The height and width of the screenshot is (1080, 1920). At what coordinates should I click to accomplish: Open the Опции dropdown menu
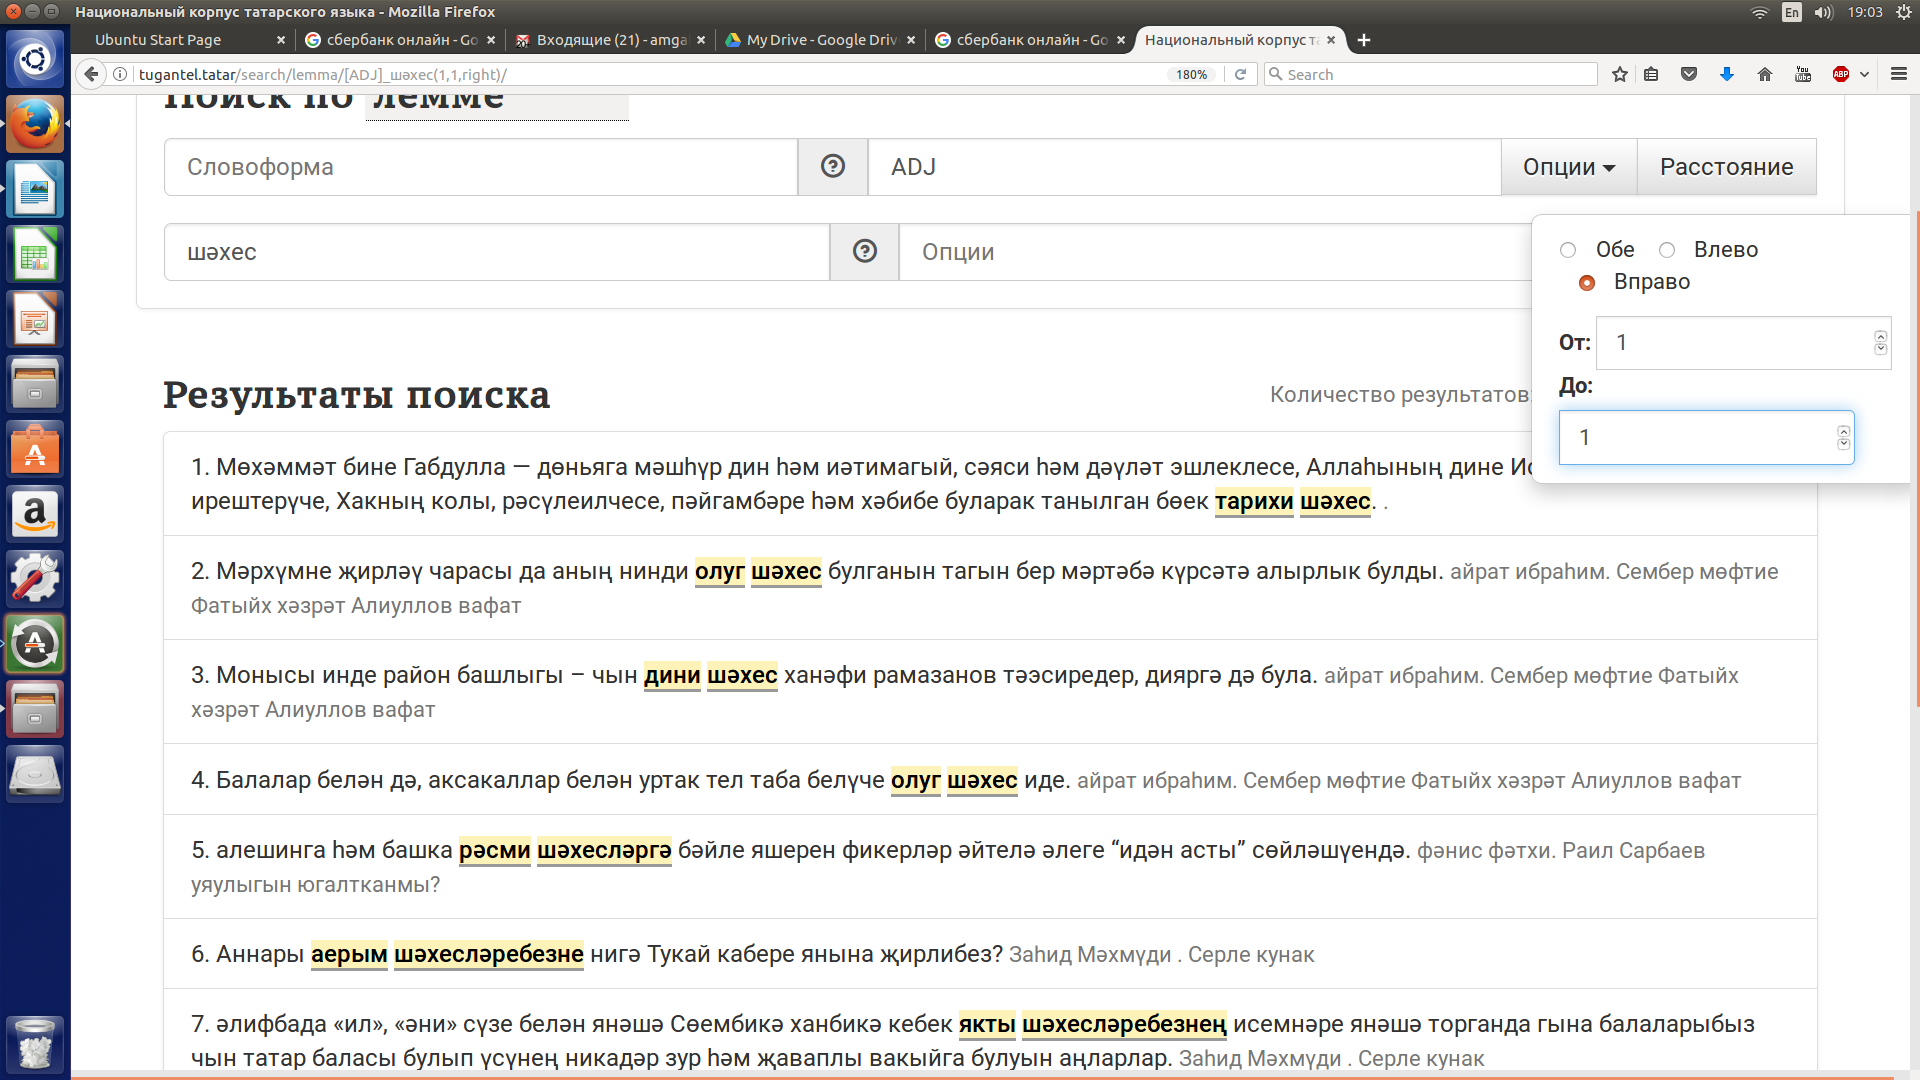pos(1568,167)
